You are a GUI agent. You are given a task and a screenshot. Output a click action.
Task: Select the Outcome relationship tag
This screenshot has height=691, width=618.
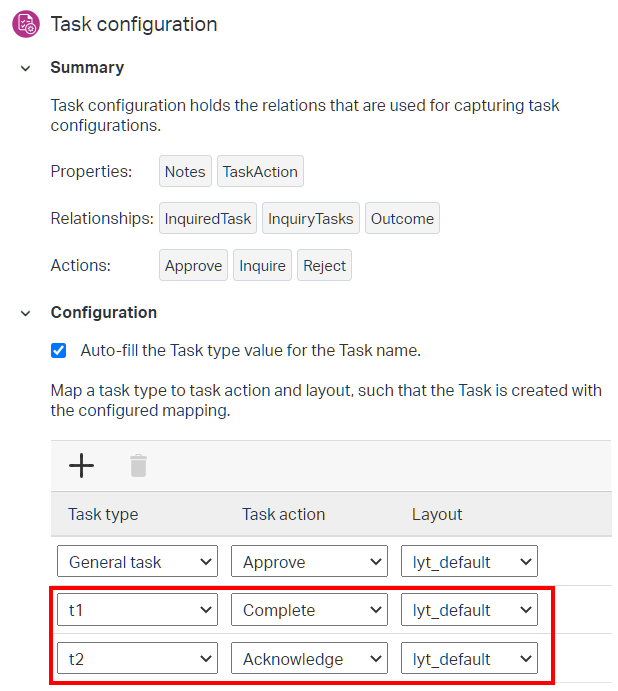pos(402,218)
